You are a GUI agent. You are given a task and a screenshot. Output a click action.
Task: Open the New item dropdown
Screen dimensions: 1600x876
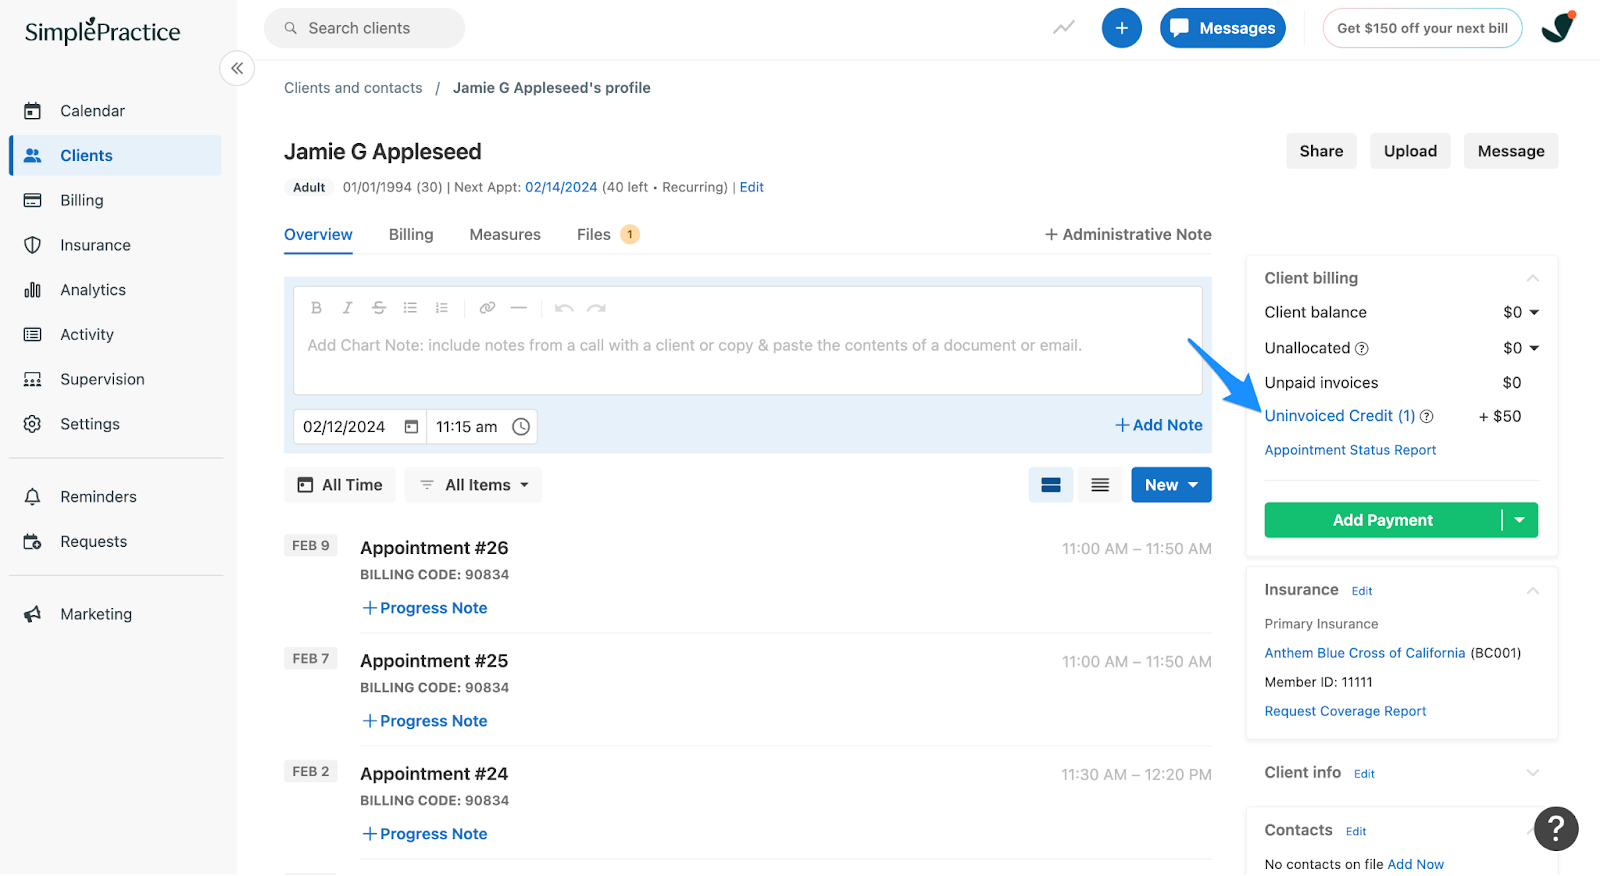coord(1171,485)
